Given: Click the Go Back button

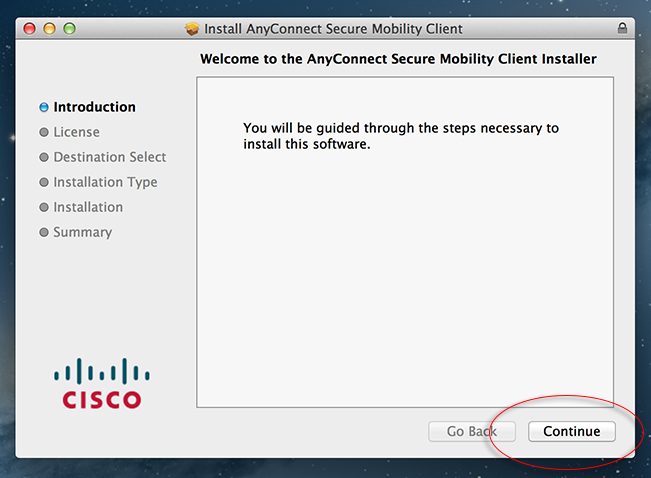Looking at the screenshot, I should (472, 431).
